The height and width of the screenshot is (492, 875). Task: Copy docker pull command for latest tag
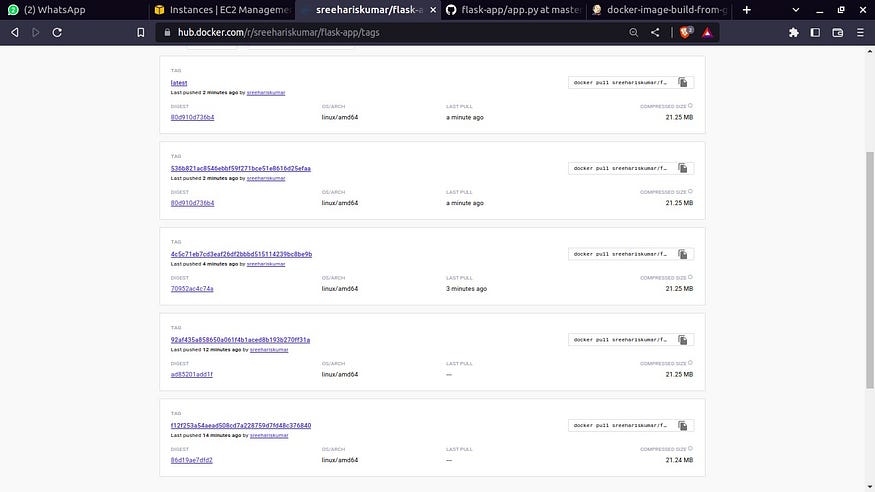682,83
